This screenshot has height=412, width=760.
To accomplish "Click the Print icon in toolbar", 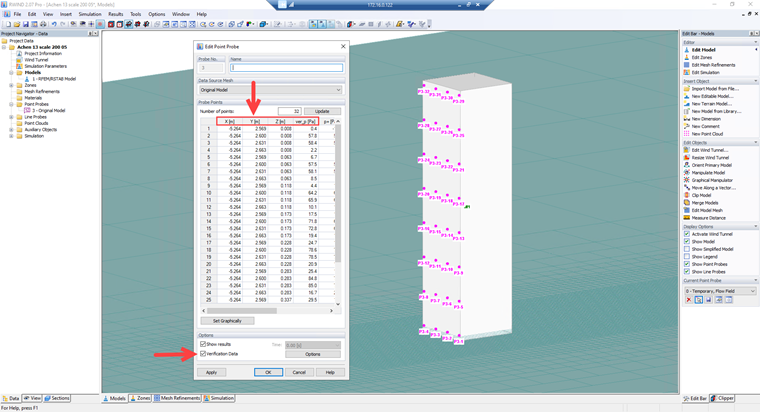I will pos(43,24).
